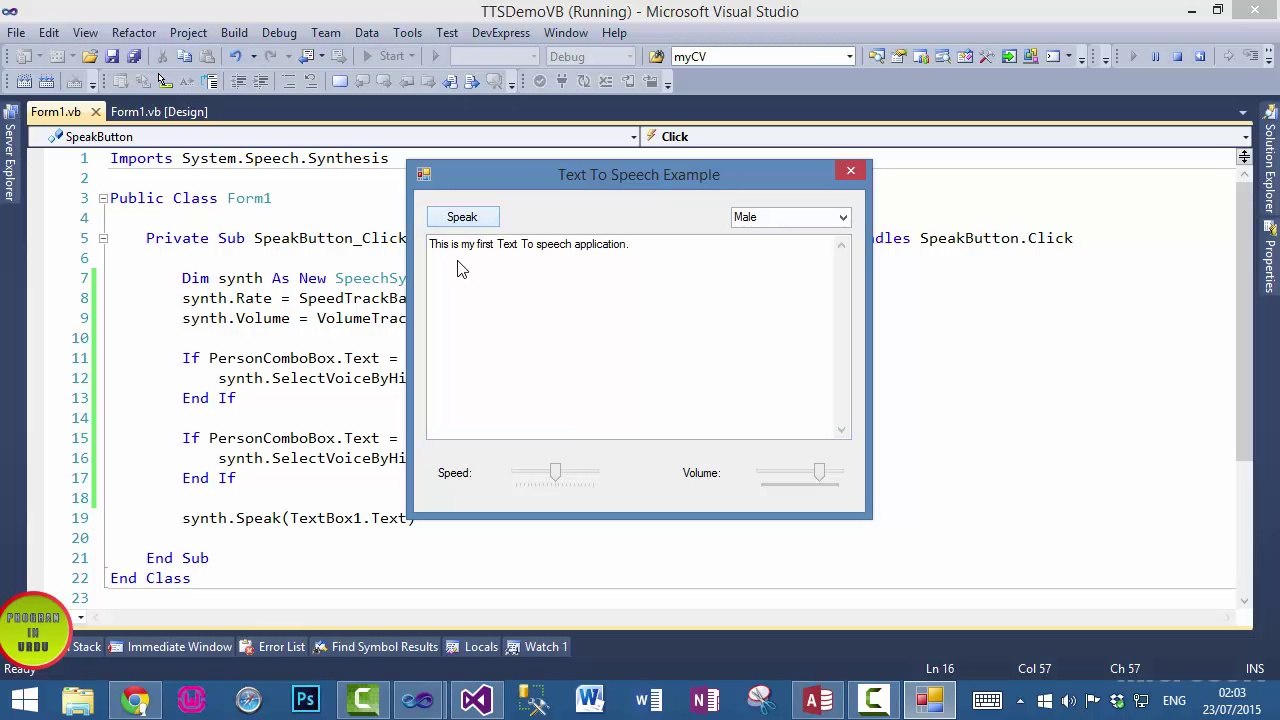This screenshot has height=720, width=1280.
Task: Open the document tab list dropdown arrow
Action: (1243, 113)
